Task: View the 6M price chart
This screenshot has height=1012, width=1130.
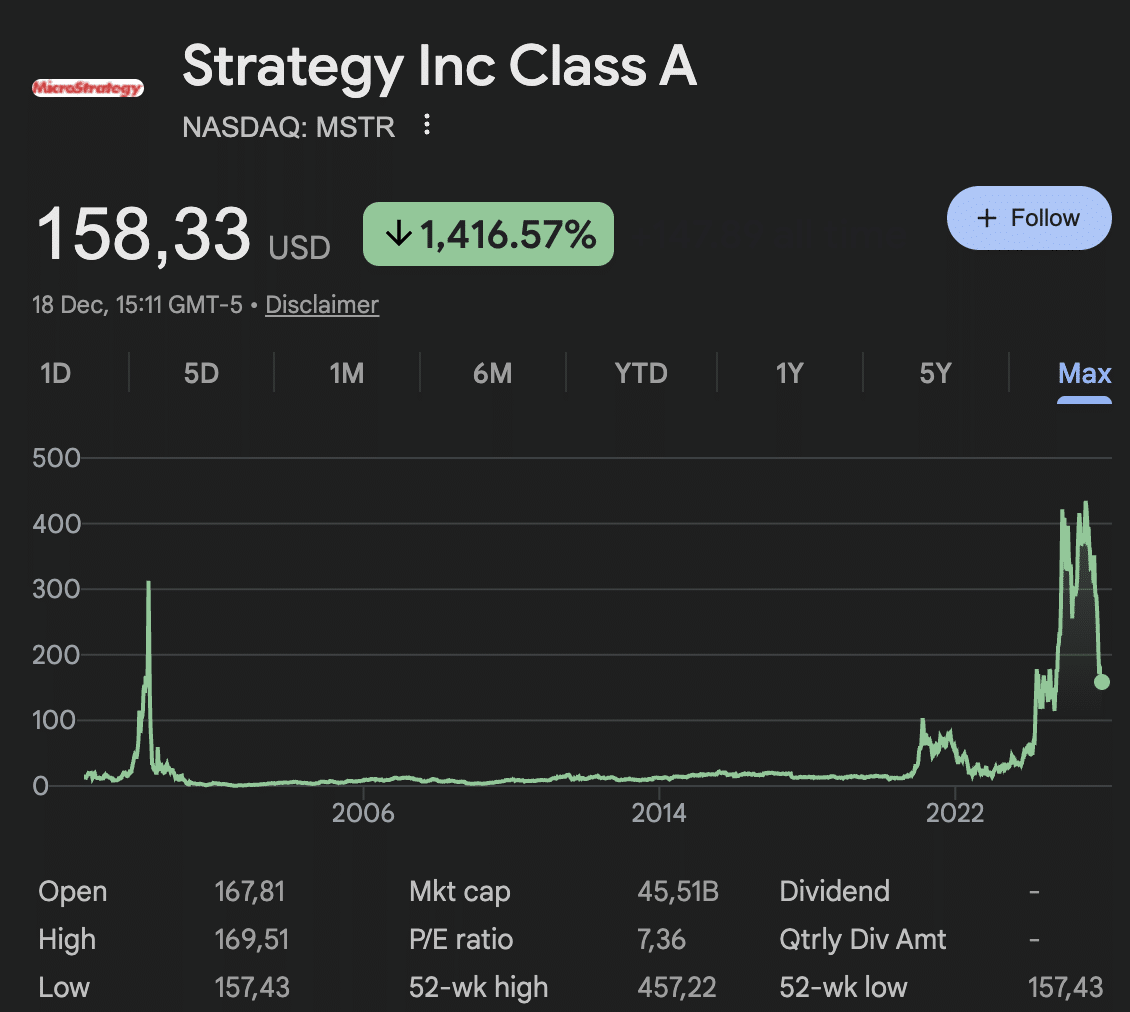Action: pos(492,373)
